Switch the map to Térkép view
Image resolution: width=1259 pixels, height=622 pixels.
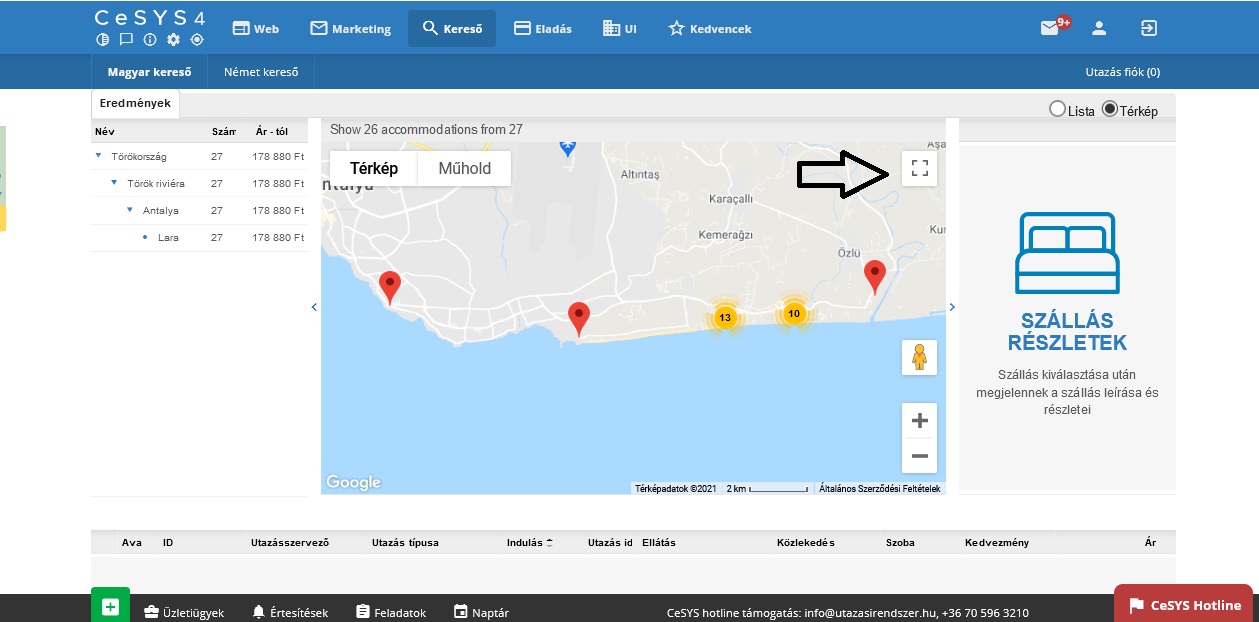[374, 168]
